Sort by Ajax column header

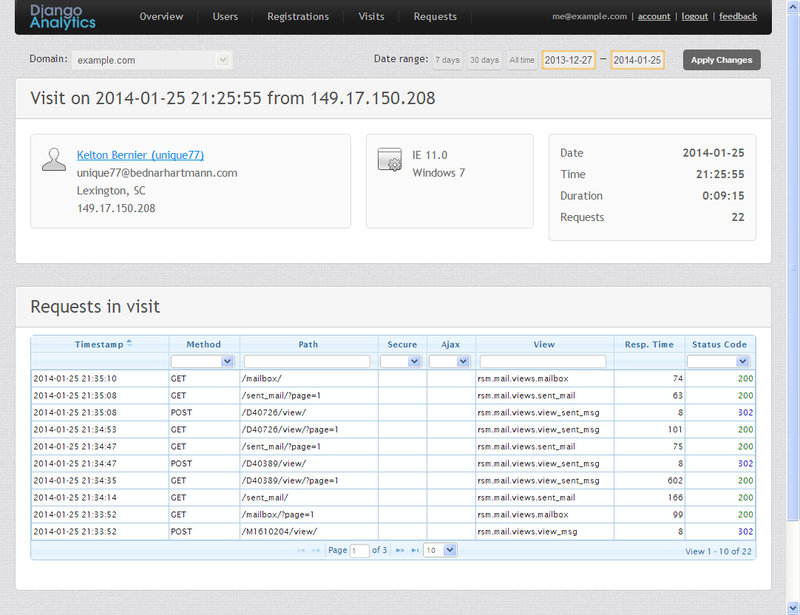[x=451, y=345]
